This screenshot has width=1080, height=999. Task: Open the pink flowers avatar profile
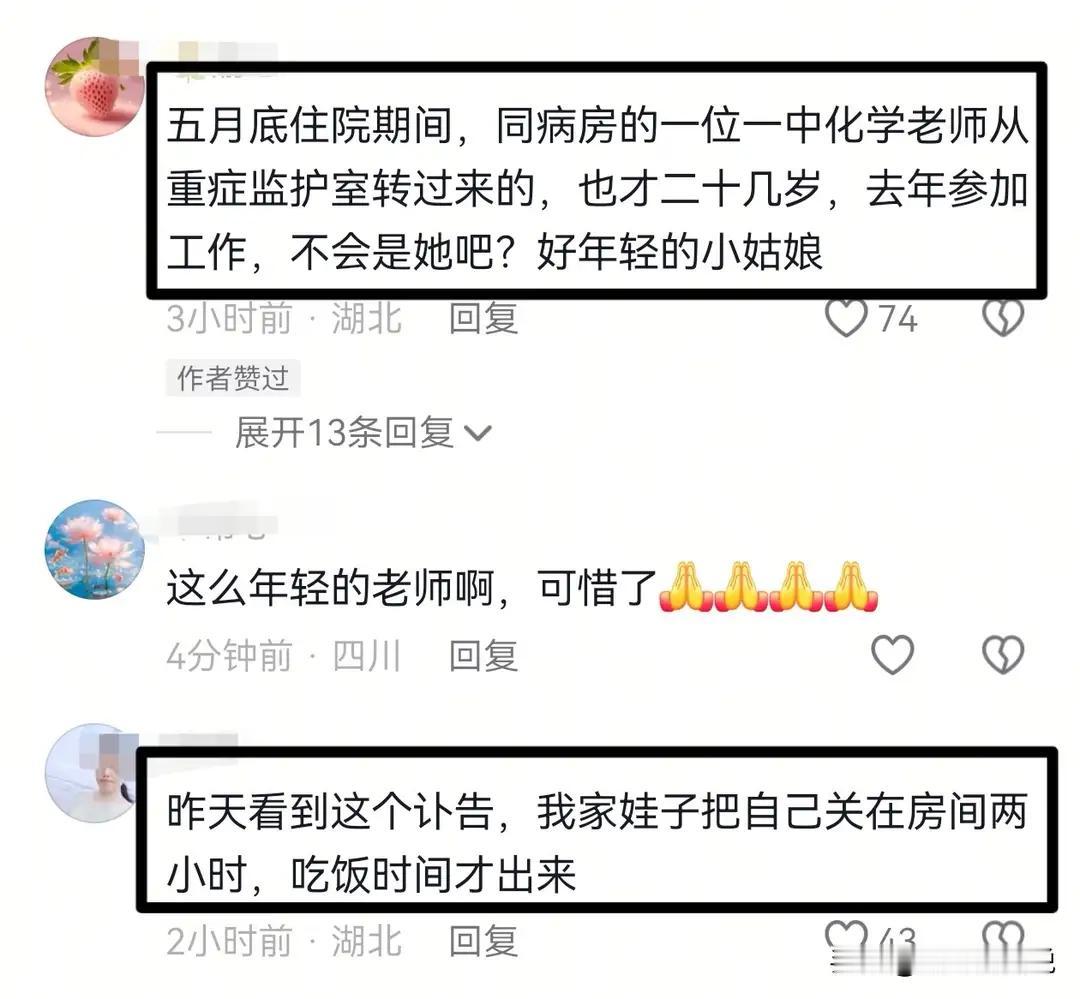point(95,550)
